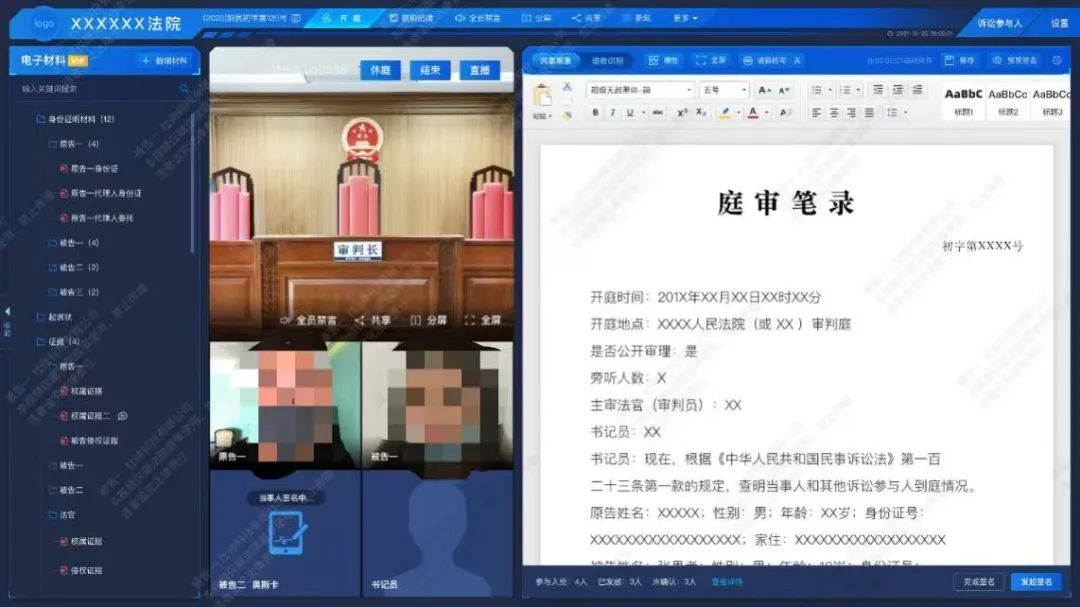Select heading style 1 preview
1080x607 pixels.
coord(963,101)
